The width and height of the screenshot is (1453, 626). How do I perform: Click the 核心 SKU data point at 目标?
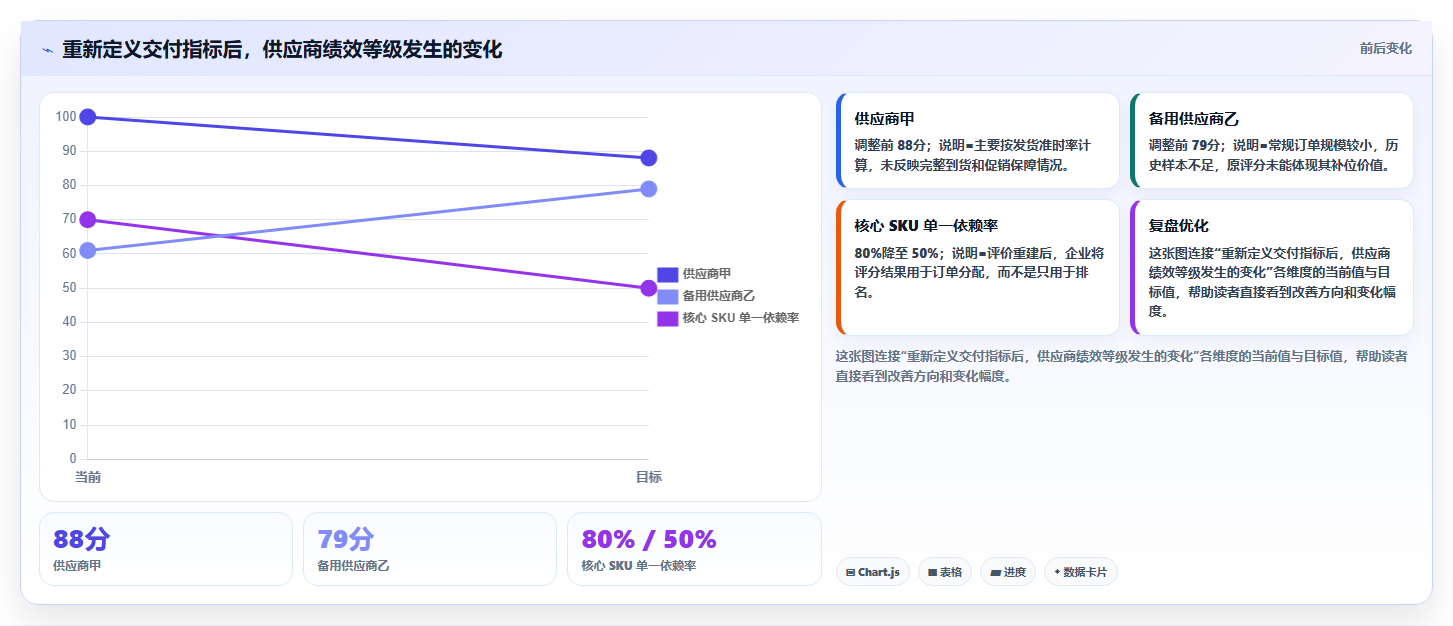(648, 288)
